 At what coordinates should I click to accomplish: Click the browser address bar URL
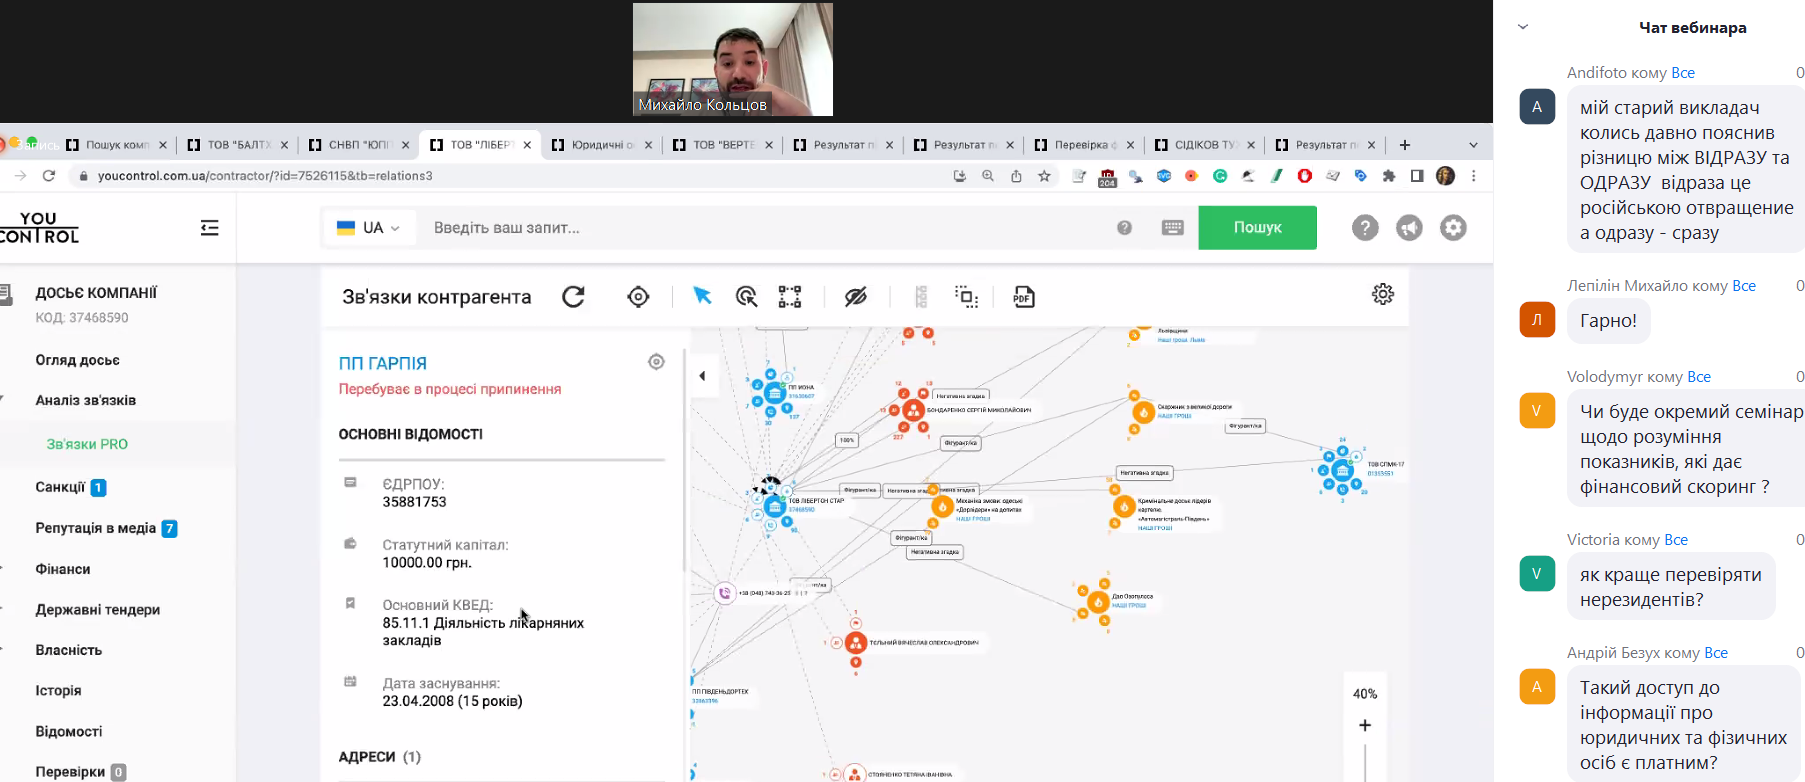click(265, 176)
